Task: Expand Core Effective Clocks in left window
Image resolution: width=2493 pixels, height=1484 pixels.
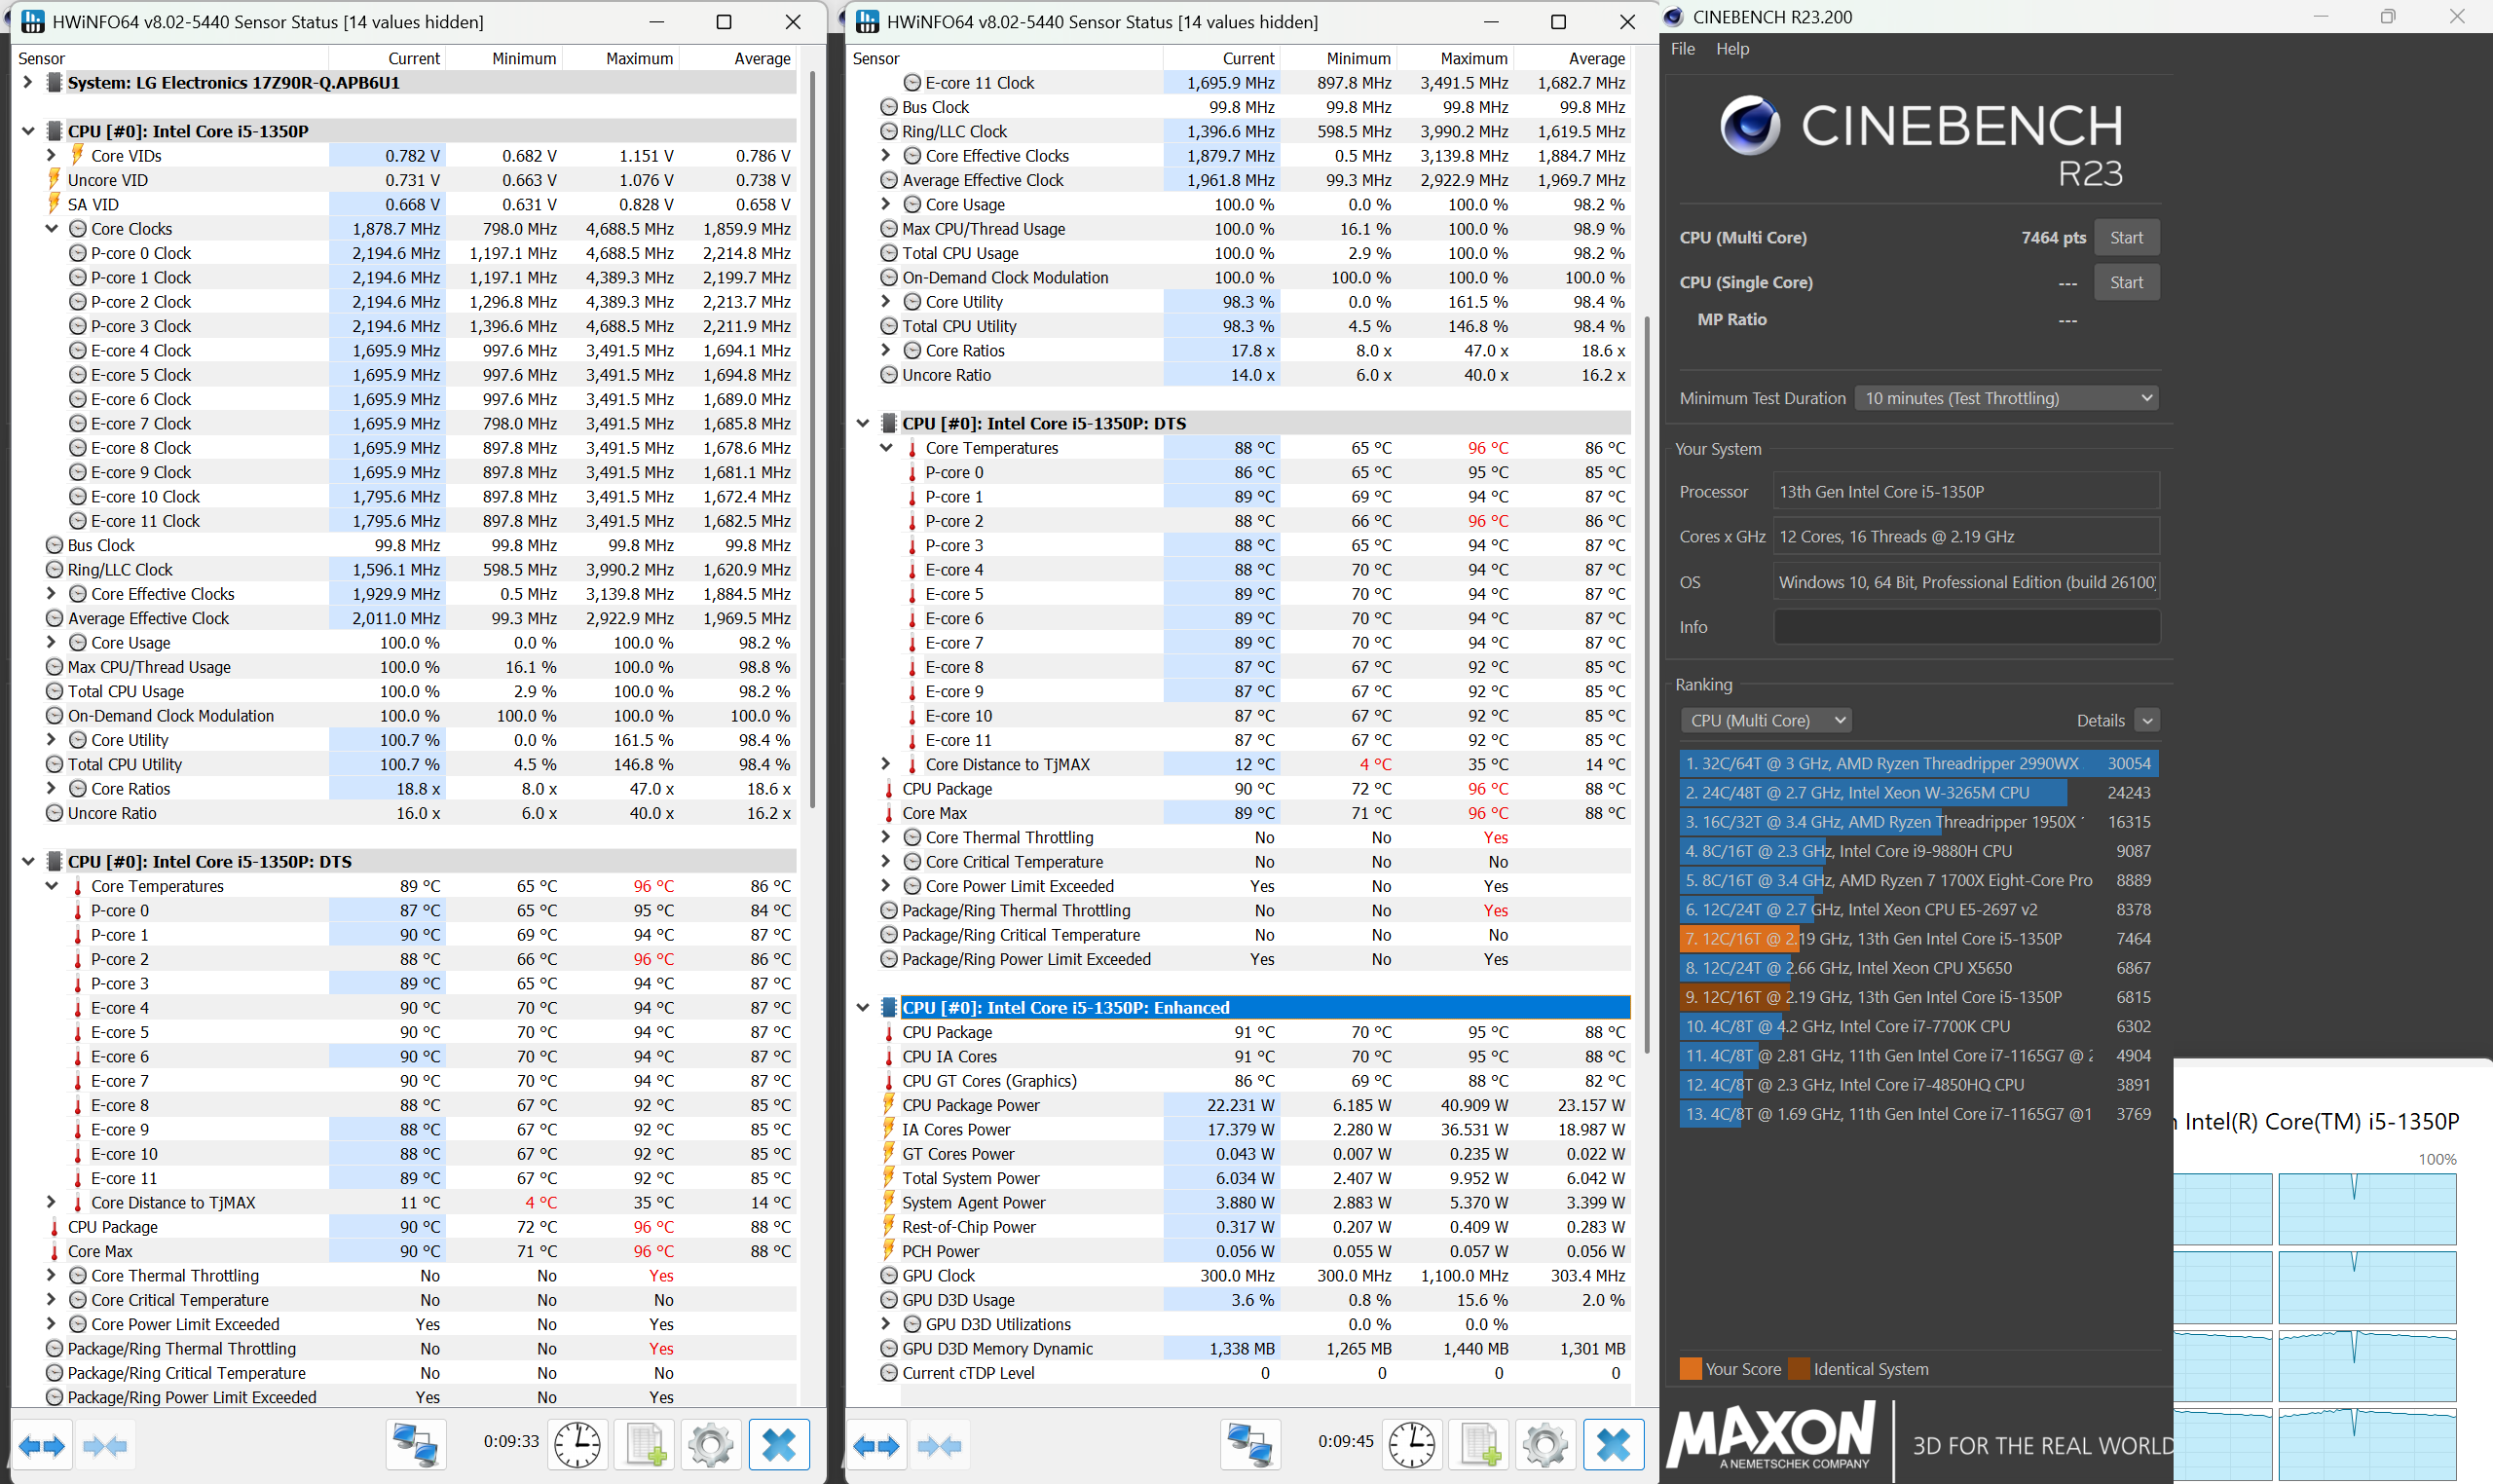Action: click(x=51, y=593)
